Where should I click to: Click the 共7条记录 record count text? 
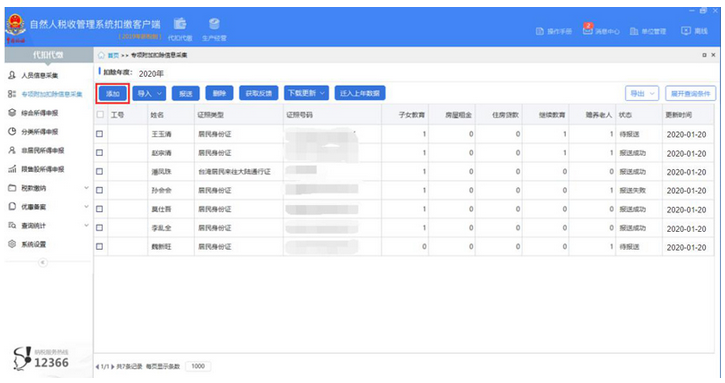point(129,366)
